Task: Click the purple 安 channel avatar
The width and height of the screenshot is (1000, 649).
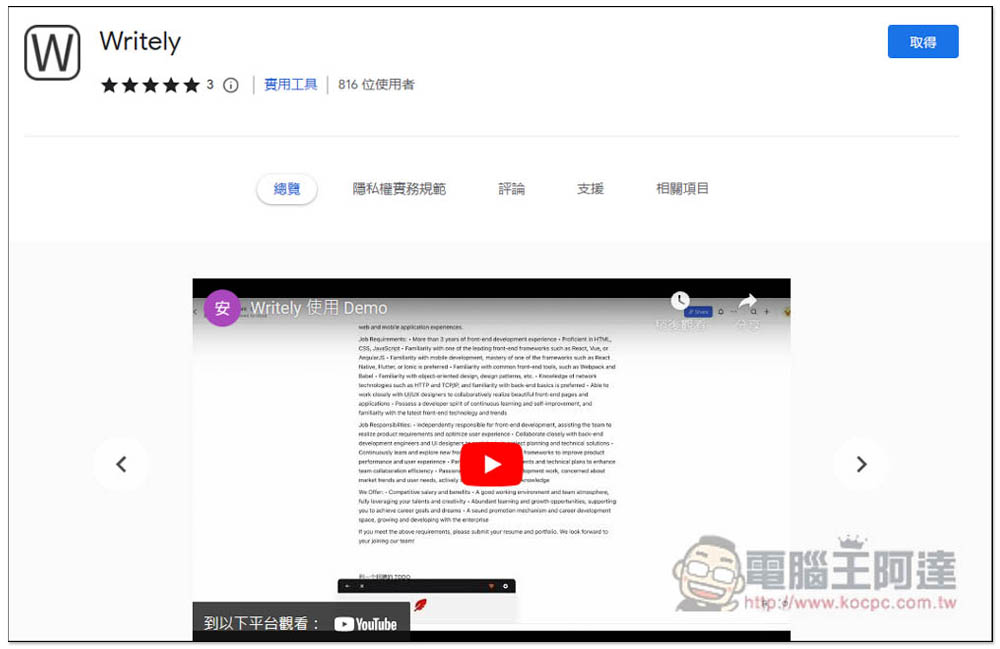Action: (222, 308)
